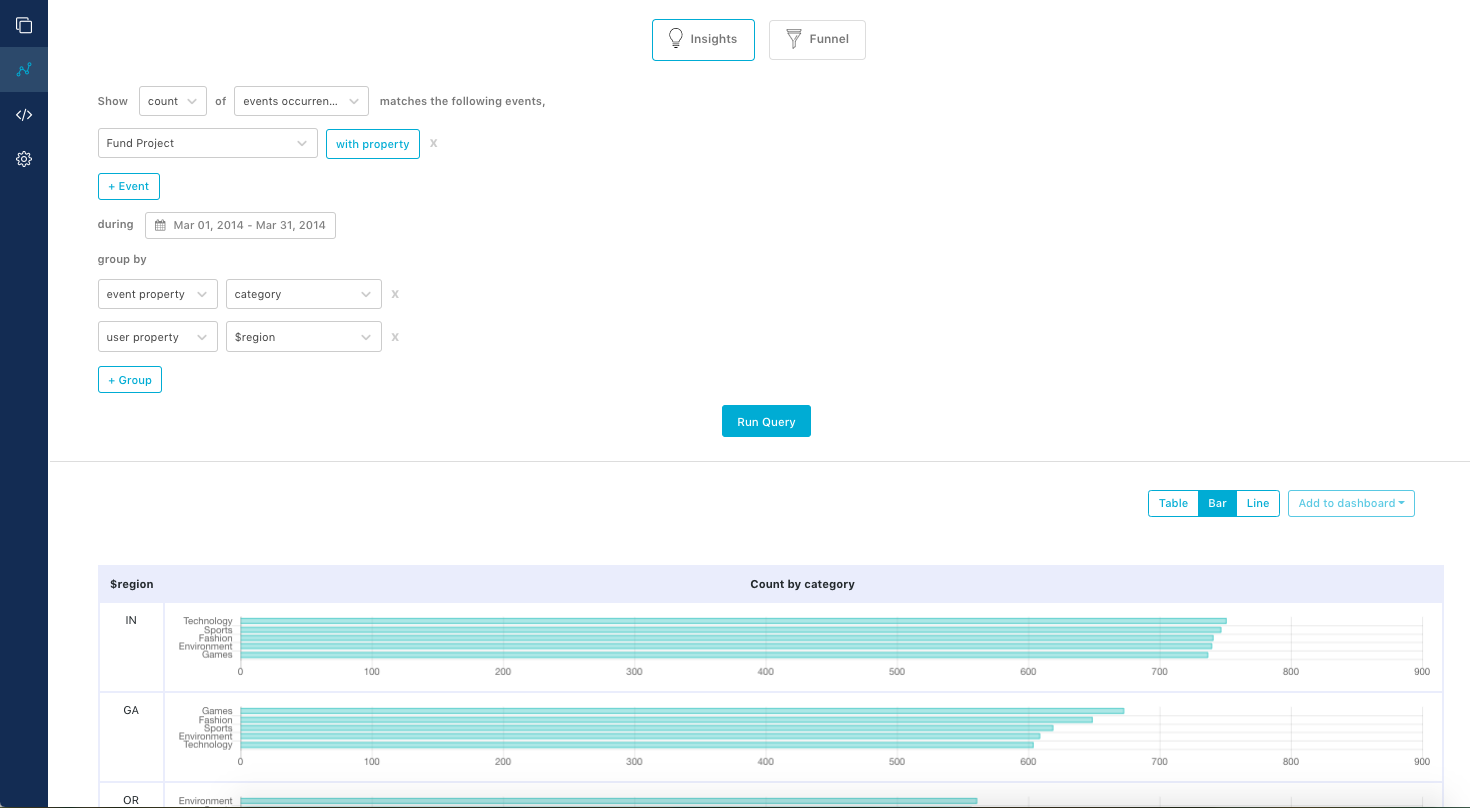This screenshot has width=1470, height=808.
Task: Expand the 'Add to dashboard' dropdown
Action: pos(1351,503)
